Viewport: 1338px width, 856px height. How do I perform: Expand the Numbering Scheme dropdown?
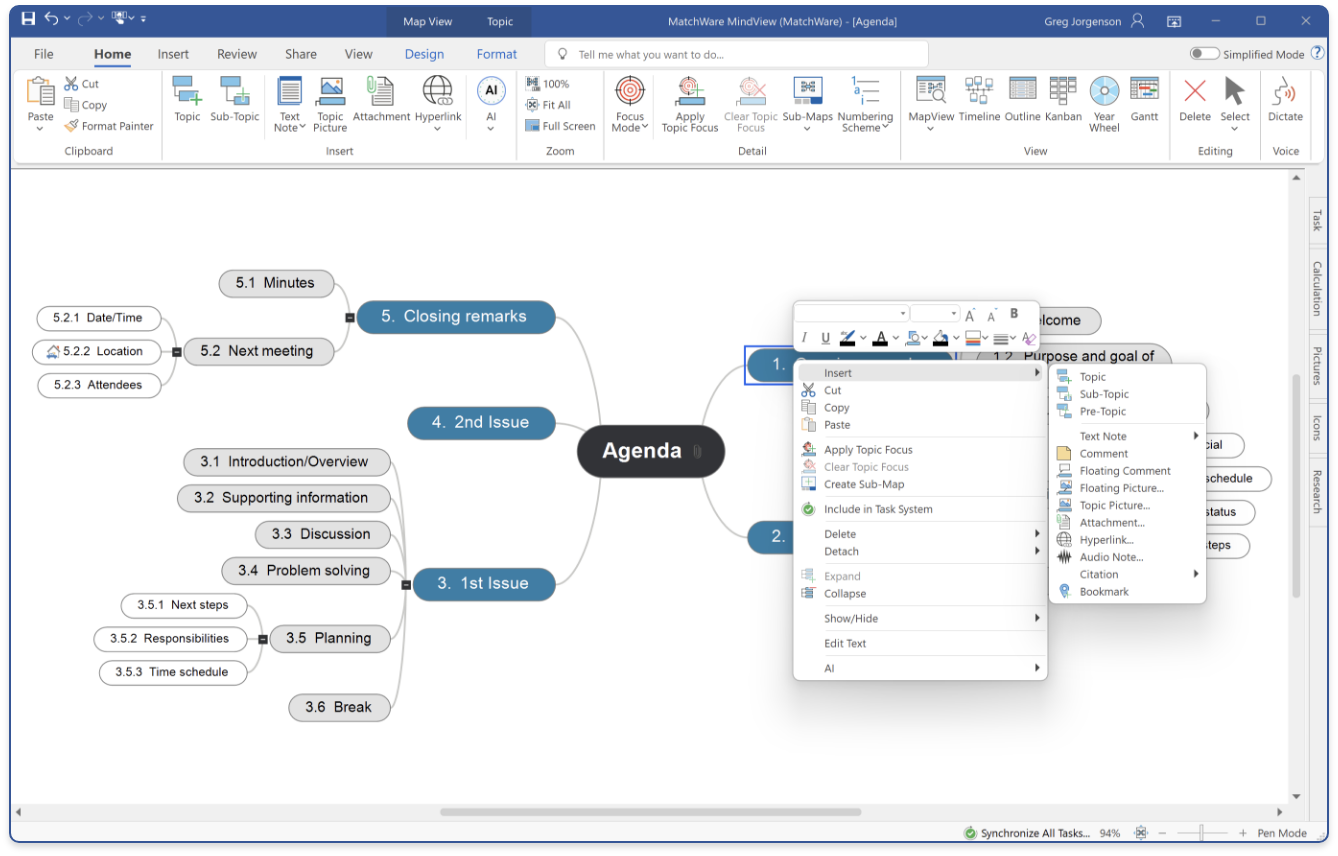(886, 128)
